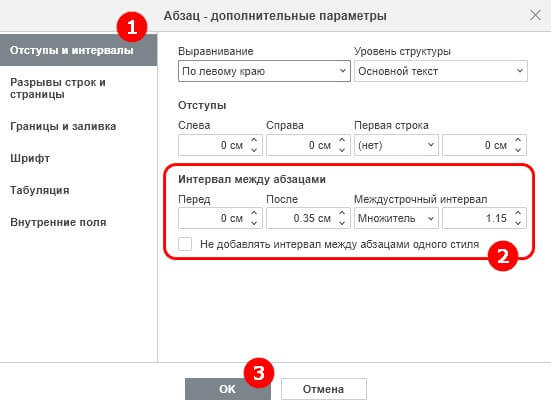551x409 pixels.
Task: Close the paragraph settings dialog
Action: 535,15
